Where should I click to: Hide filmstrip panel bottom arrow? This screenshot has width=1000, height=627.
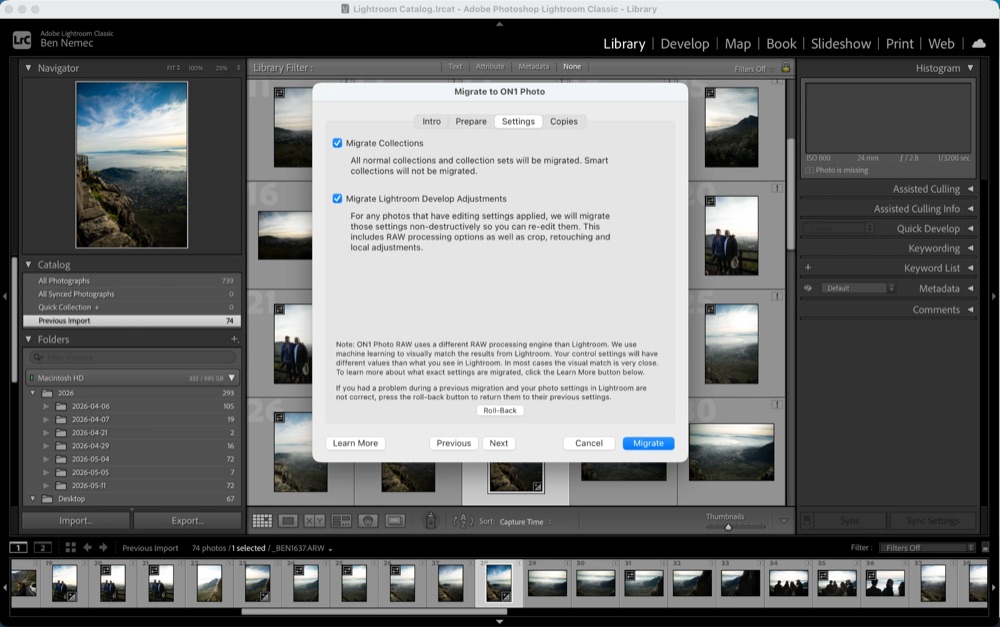499,621
